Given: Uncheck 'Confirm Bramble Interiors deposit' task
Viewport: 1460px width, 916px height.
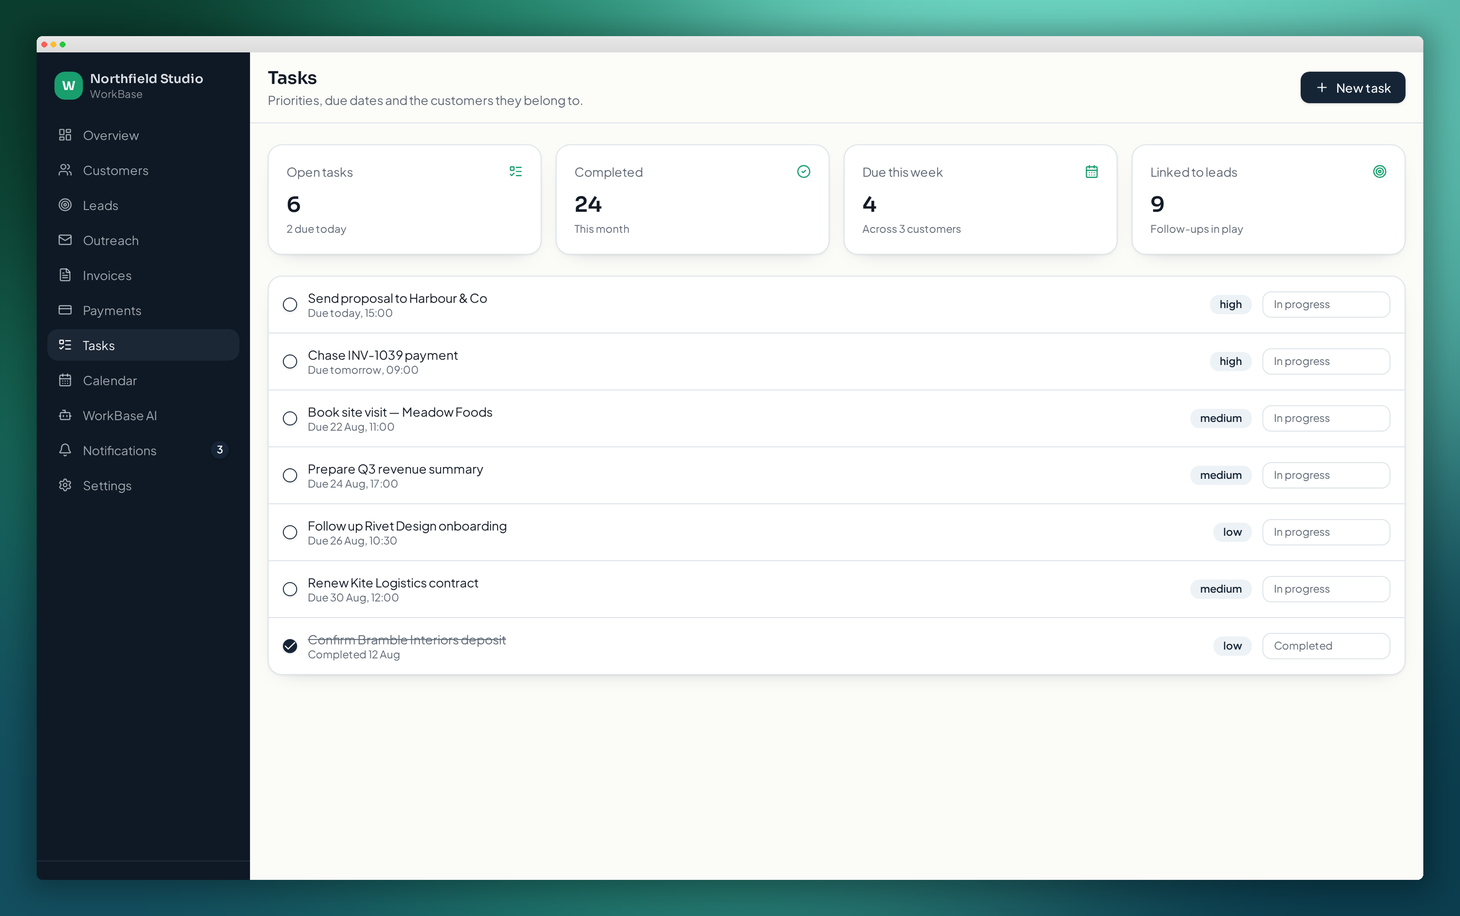Looking at the screenshot, I should click(290, 646).
